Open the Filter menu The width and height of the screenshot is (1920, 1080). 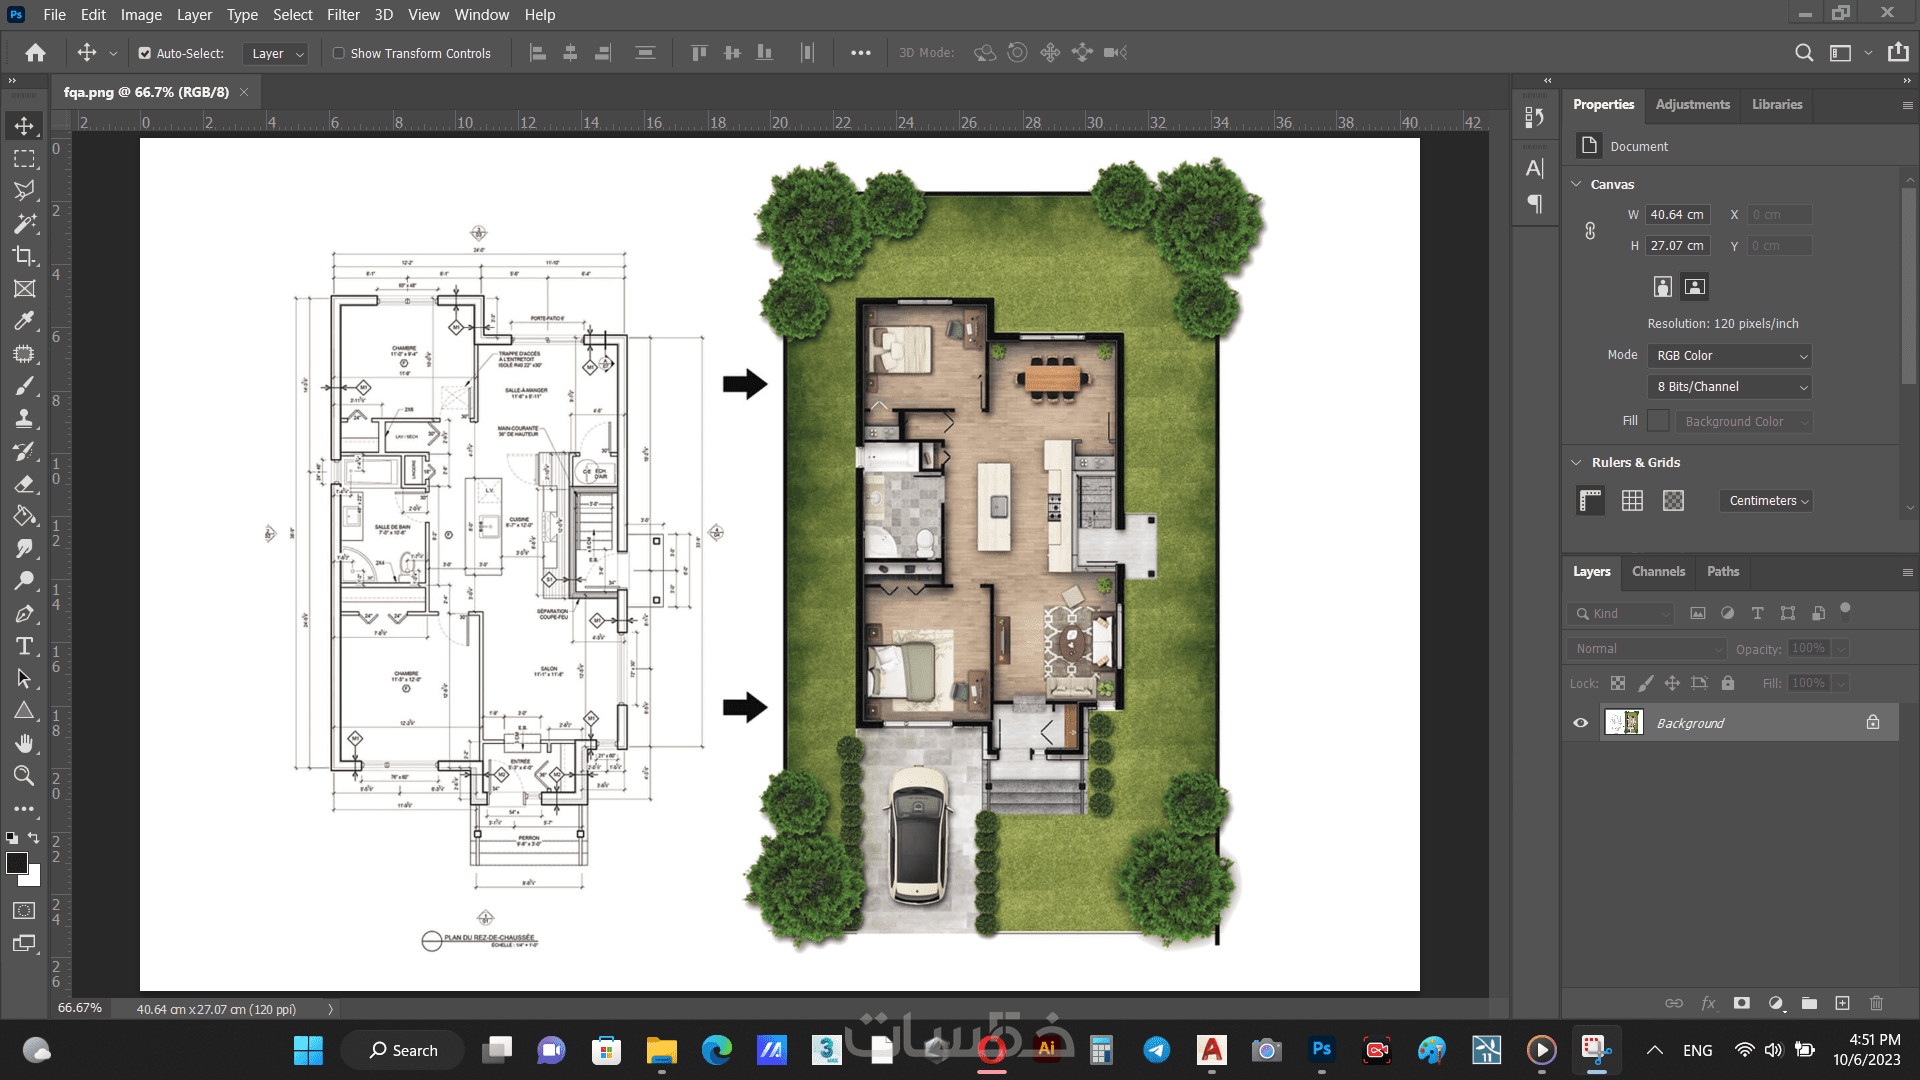343,14
